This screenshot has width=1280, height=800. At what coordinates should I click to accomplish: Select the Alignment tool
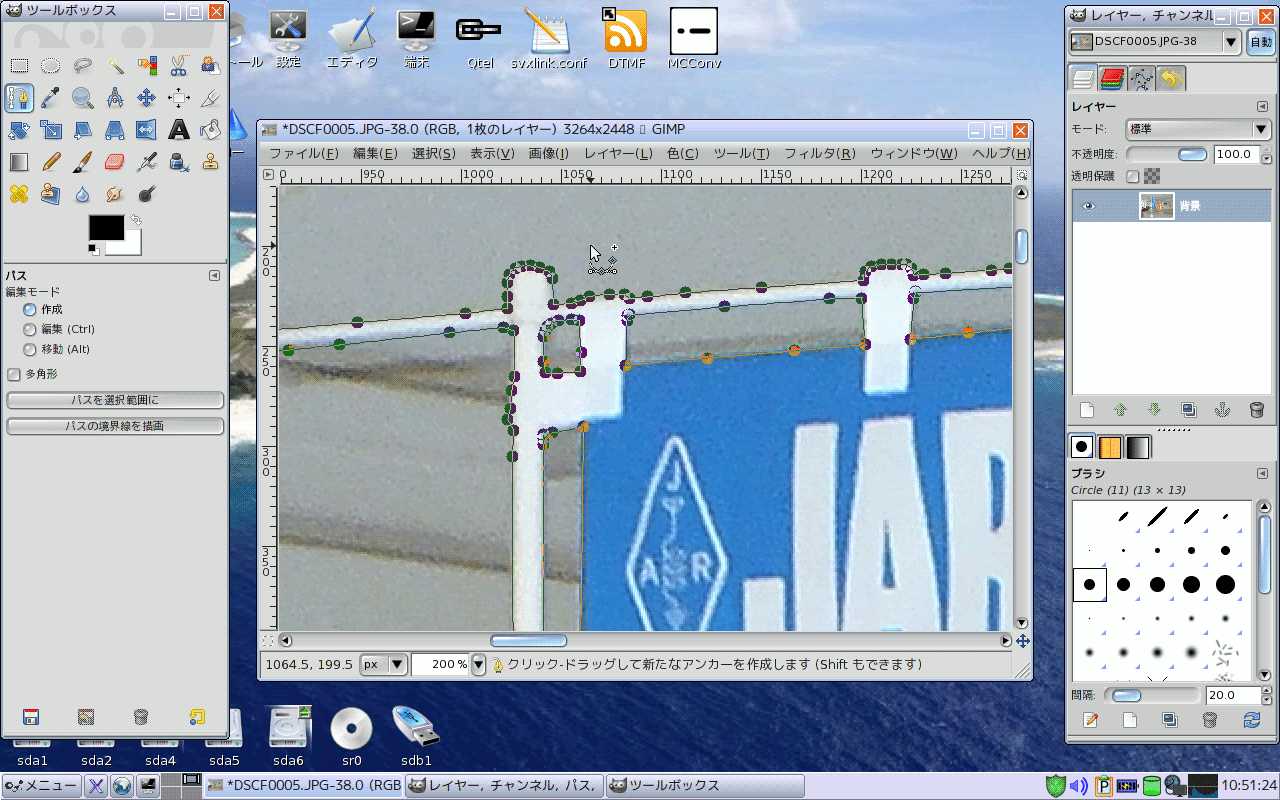pos(179,98)
